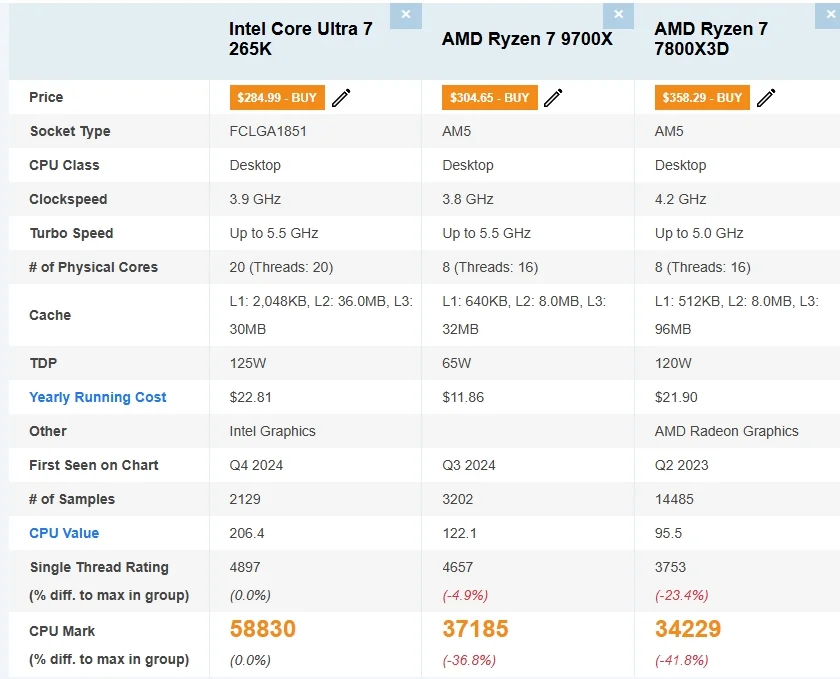This screenshot has height=679, width=840.
Task: Click $358.29 BUY button
Action: tap(702, 98)
